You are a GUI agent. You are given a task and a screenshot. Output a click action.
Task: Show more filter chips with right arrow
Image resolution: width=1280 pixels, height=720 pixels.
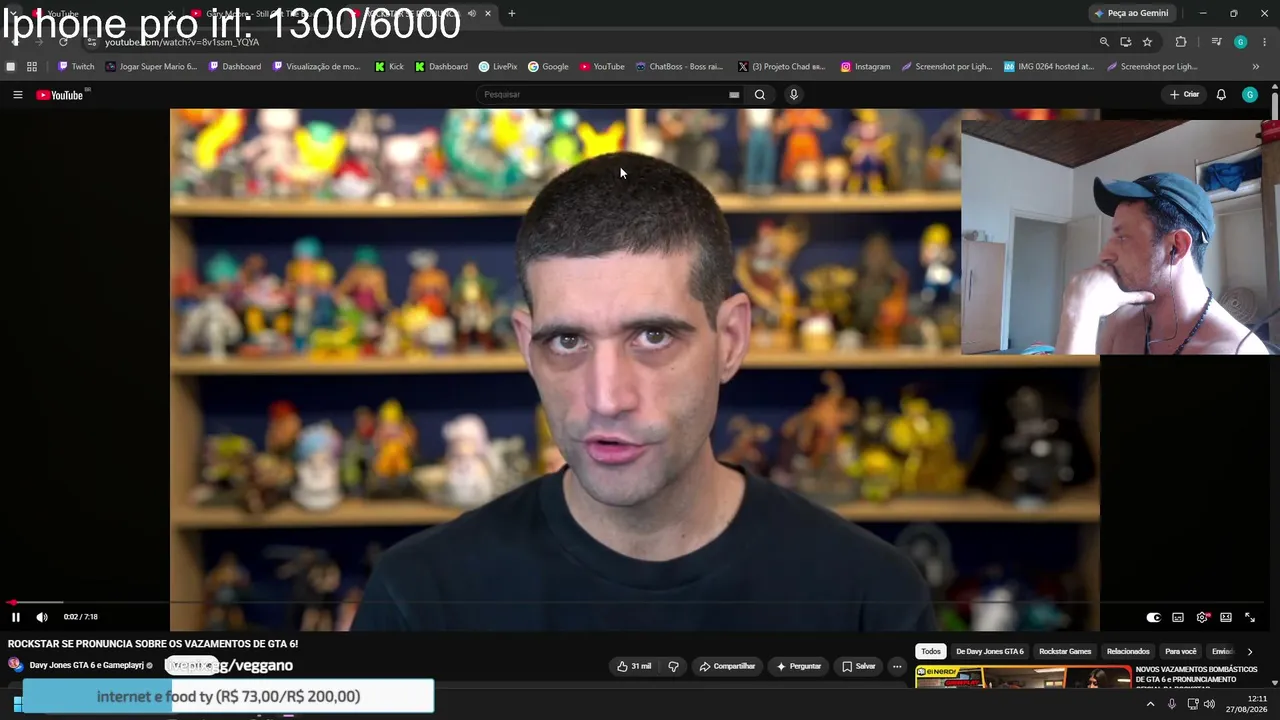(x=1249, y=652)
